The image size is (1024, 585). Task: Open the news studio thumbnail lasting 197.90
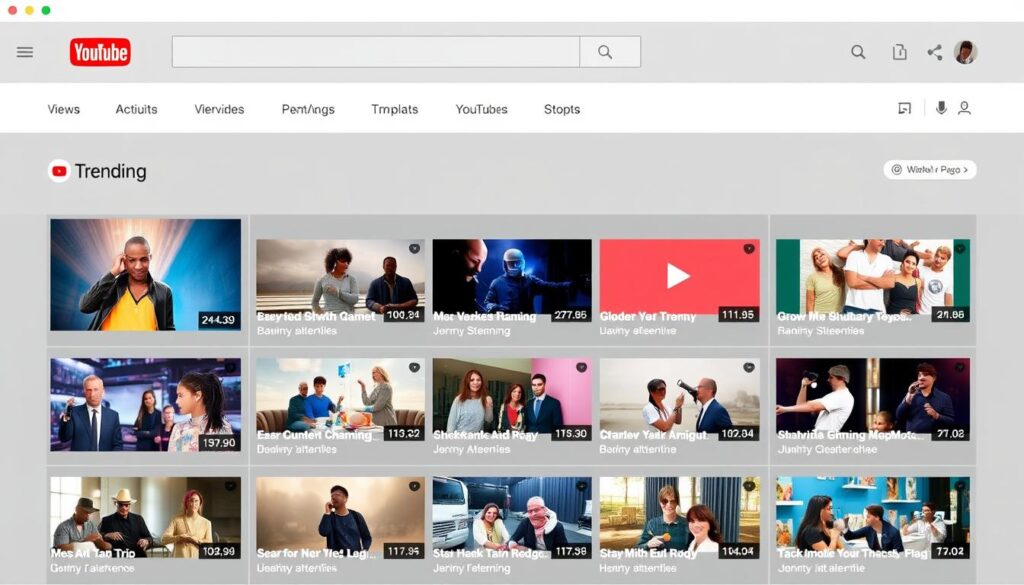point(146,405)
